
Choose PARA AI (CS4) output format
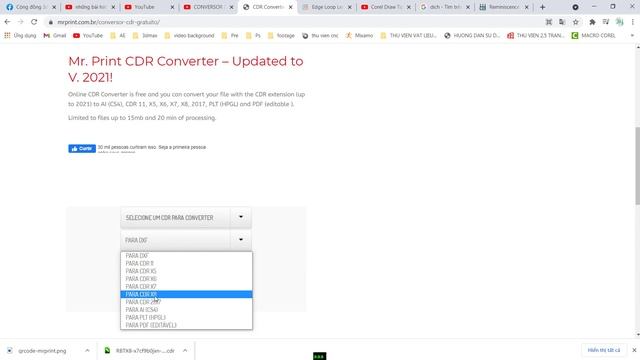(187, 310)
